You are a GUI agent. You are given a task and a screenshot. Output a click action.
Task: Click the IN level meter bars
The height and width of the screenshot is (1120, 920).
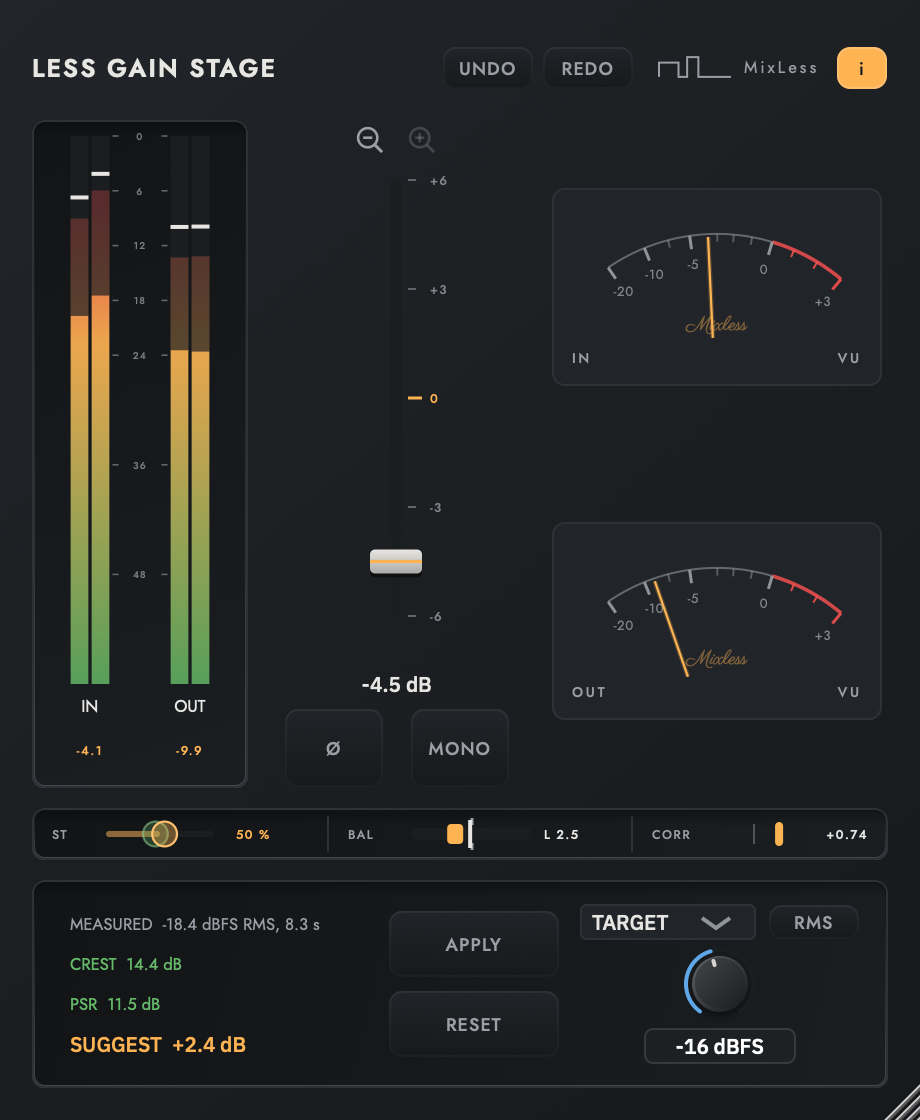point(90,409)
